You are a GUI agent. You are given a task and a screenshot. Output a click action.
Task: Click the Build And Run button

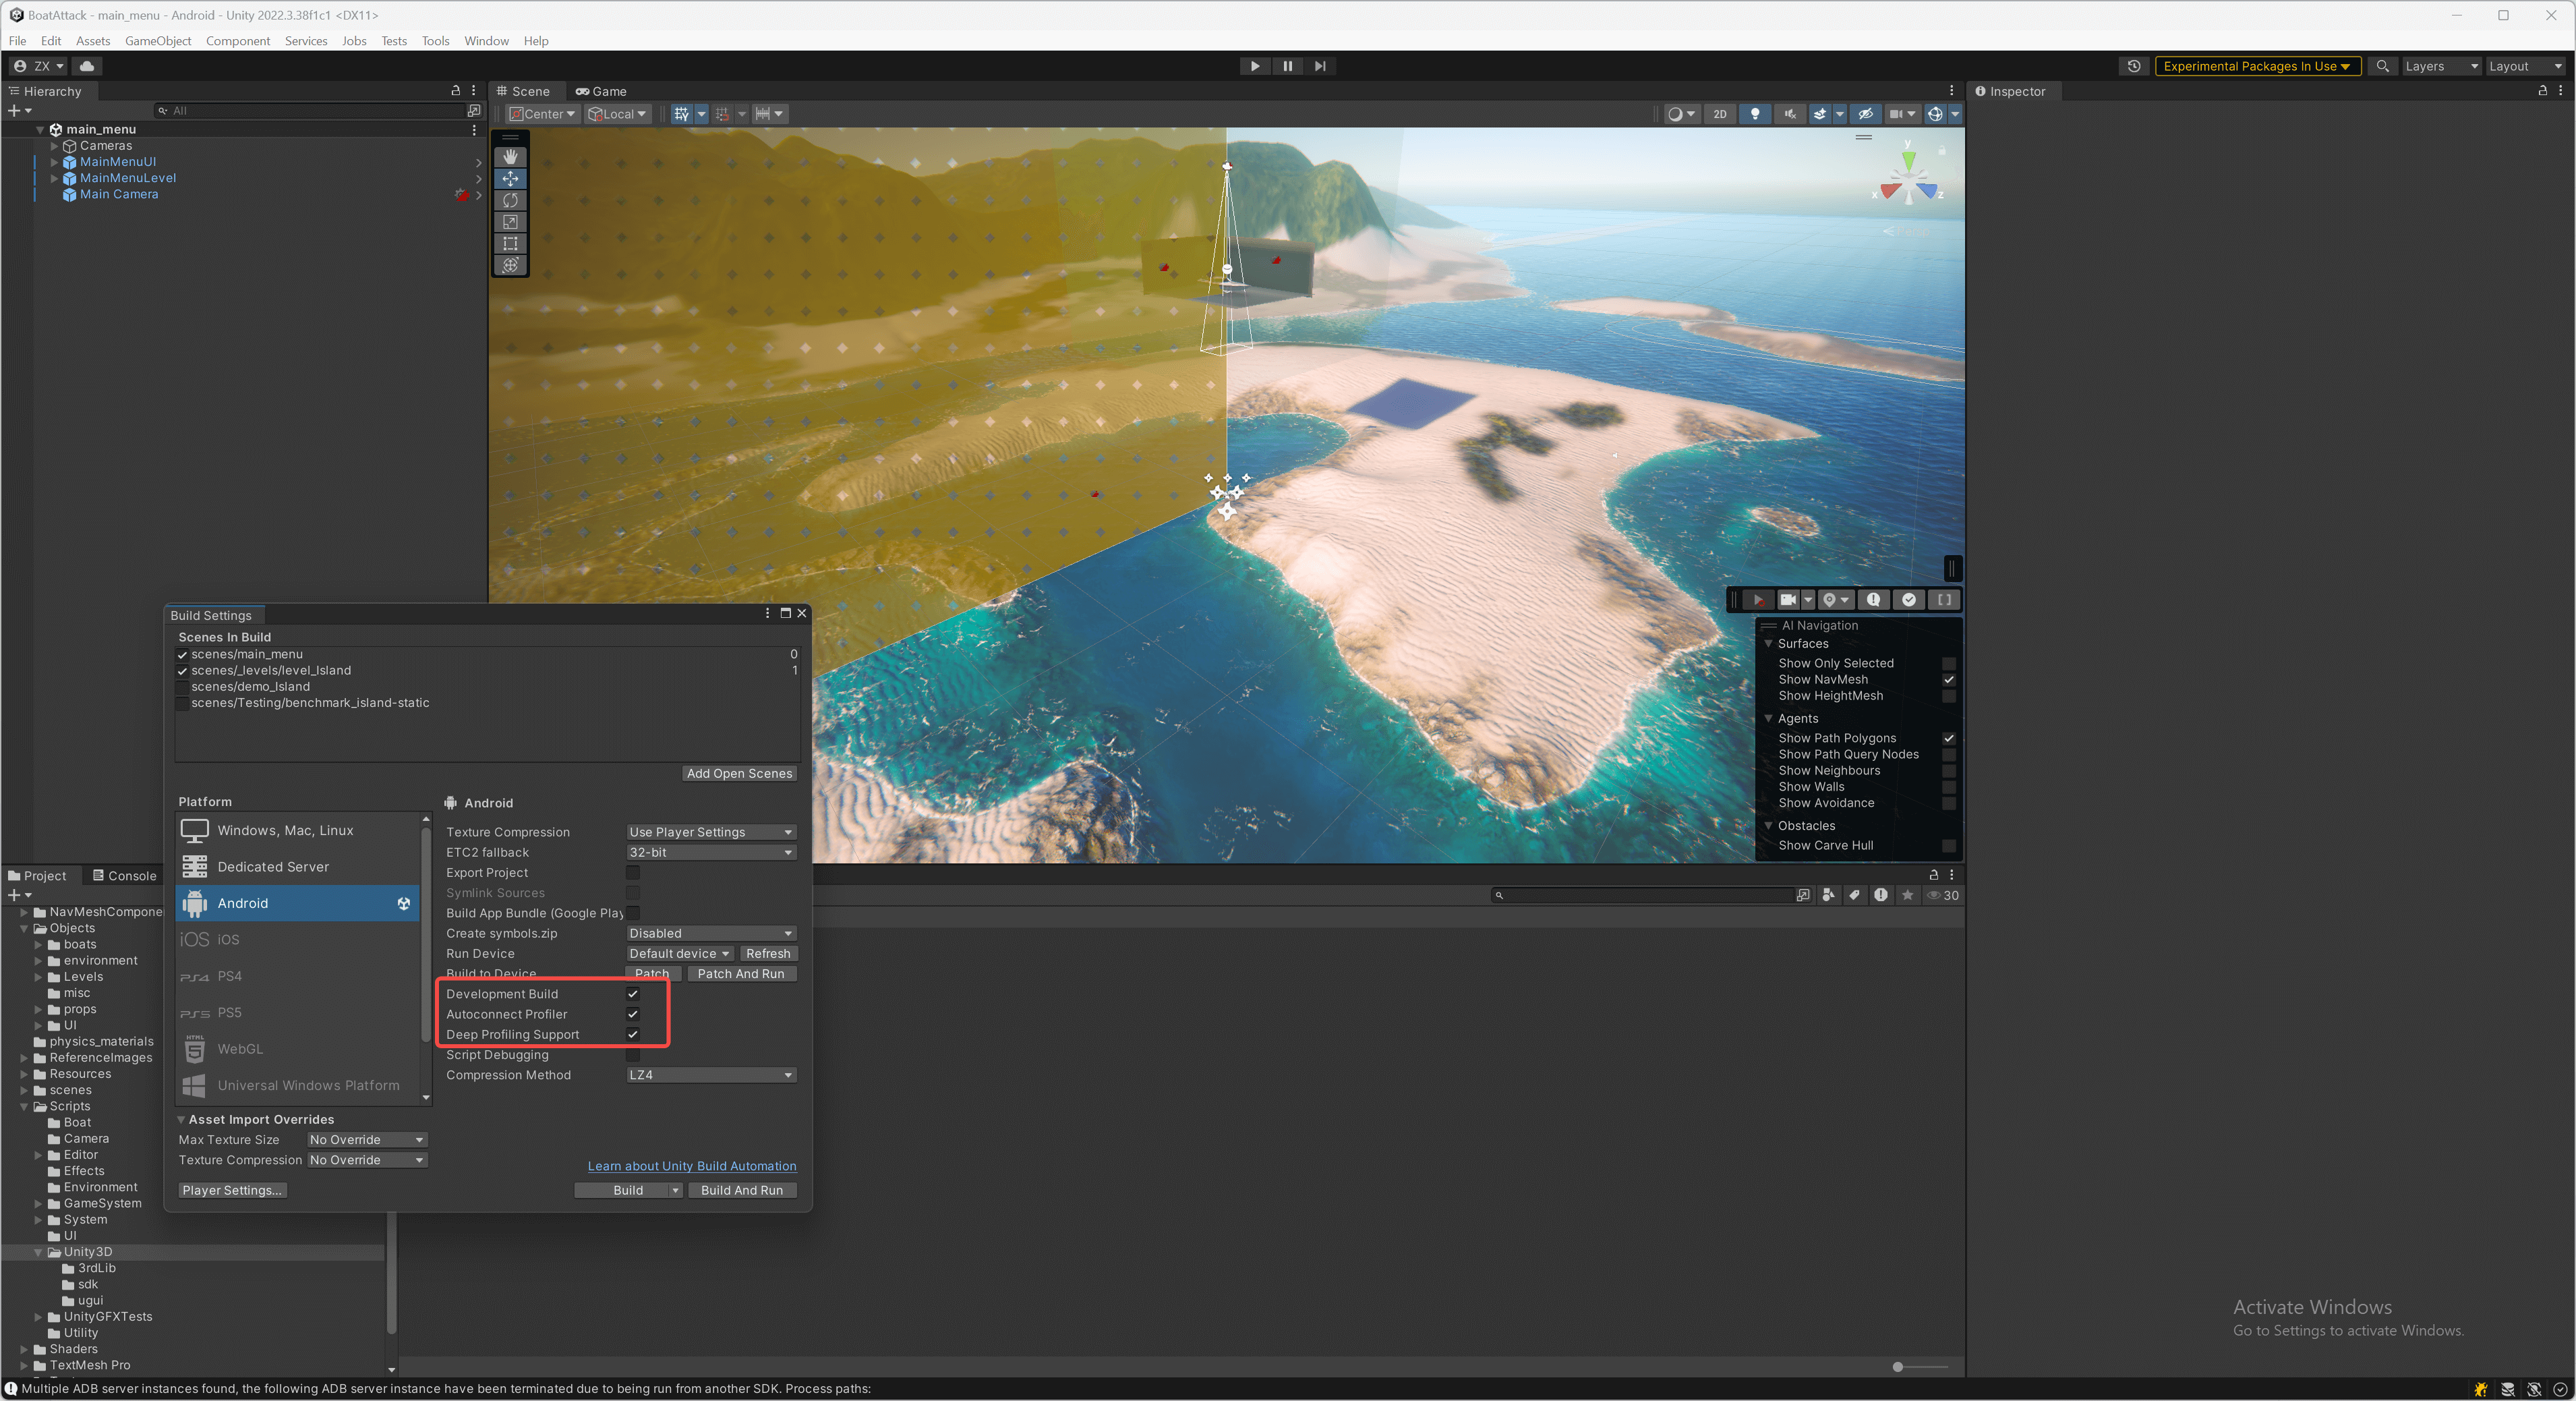741,1190
